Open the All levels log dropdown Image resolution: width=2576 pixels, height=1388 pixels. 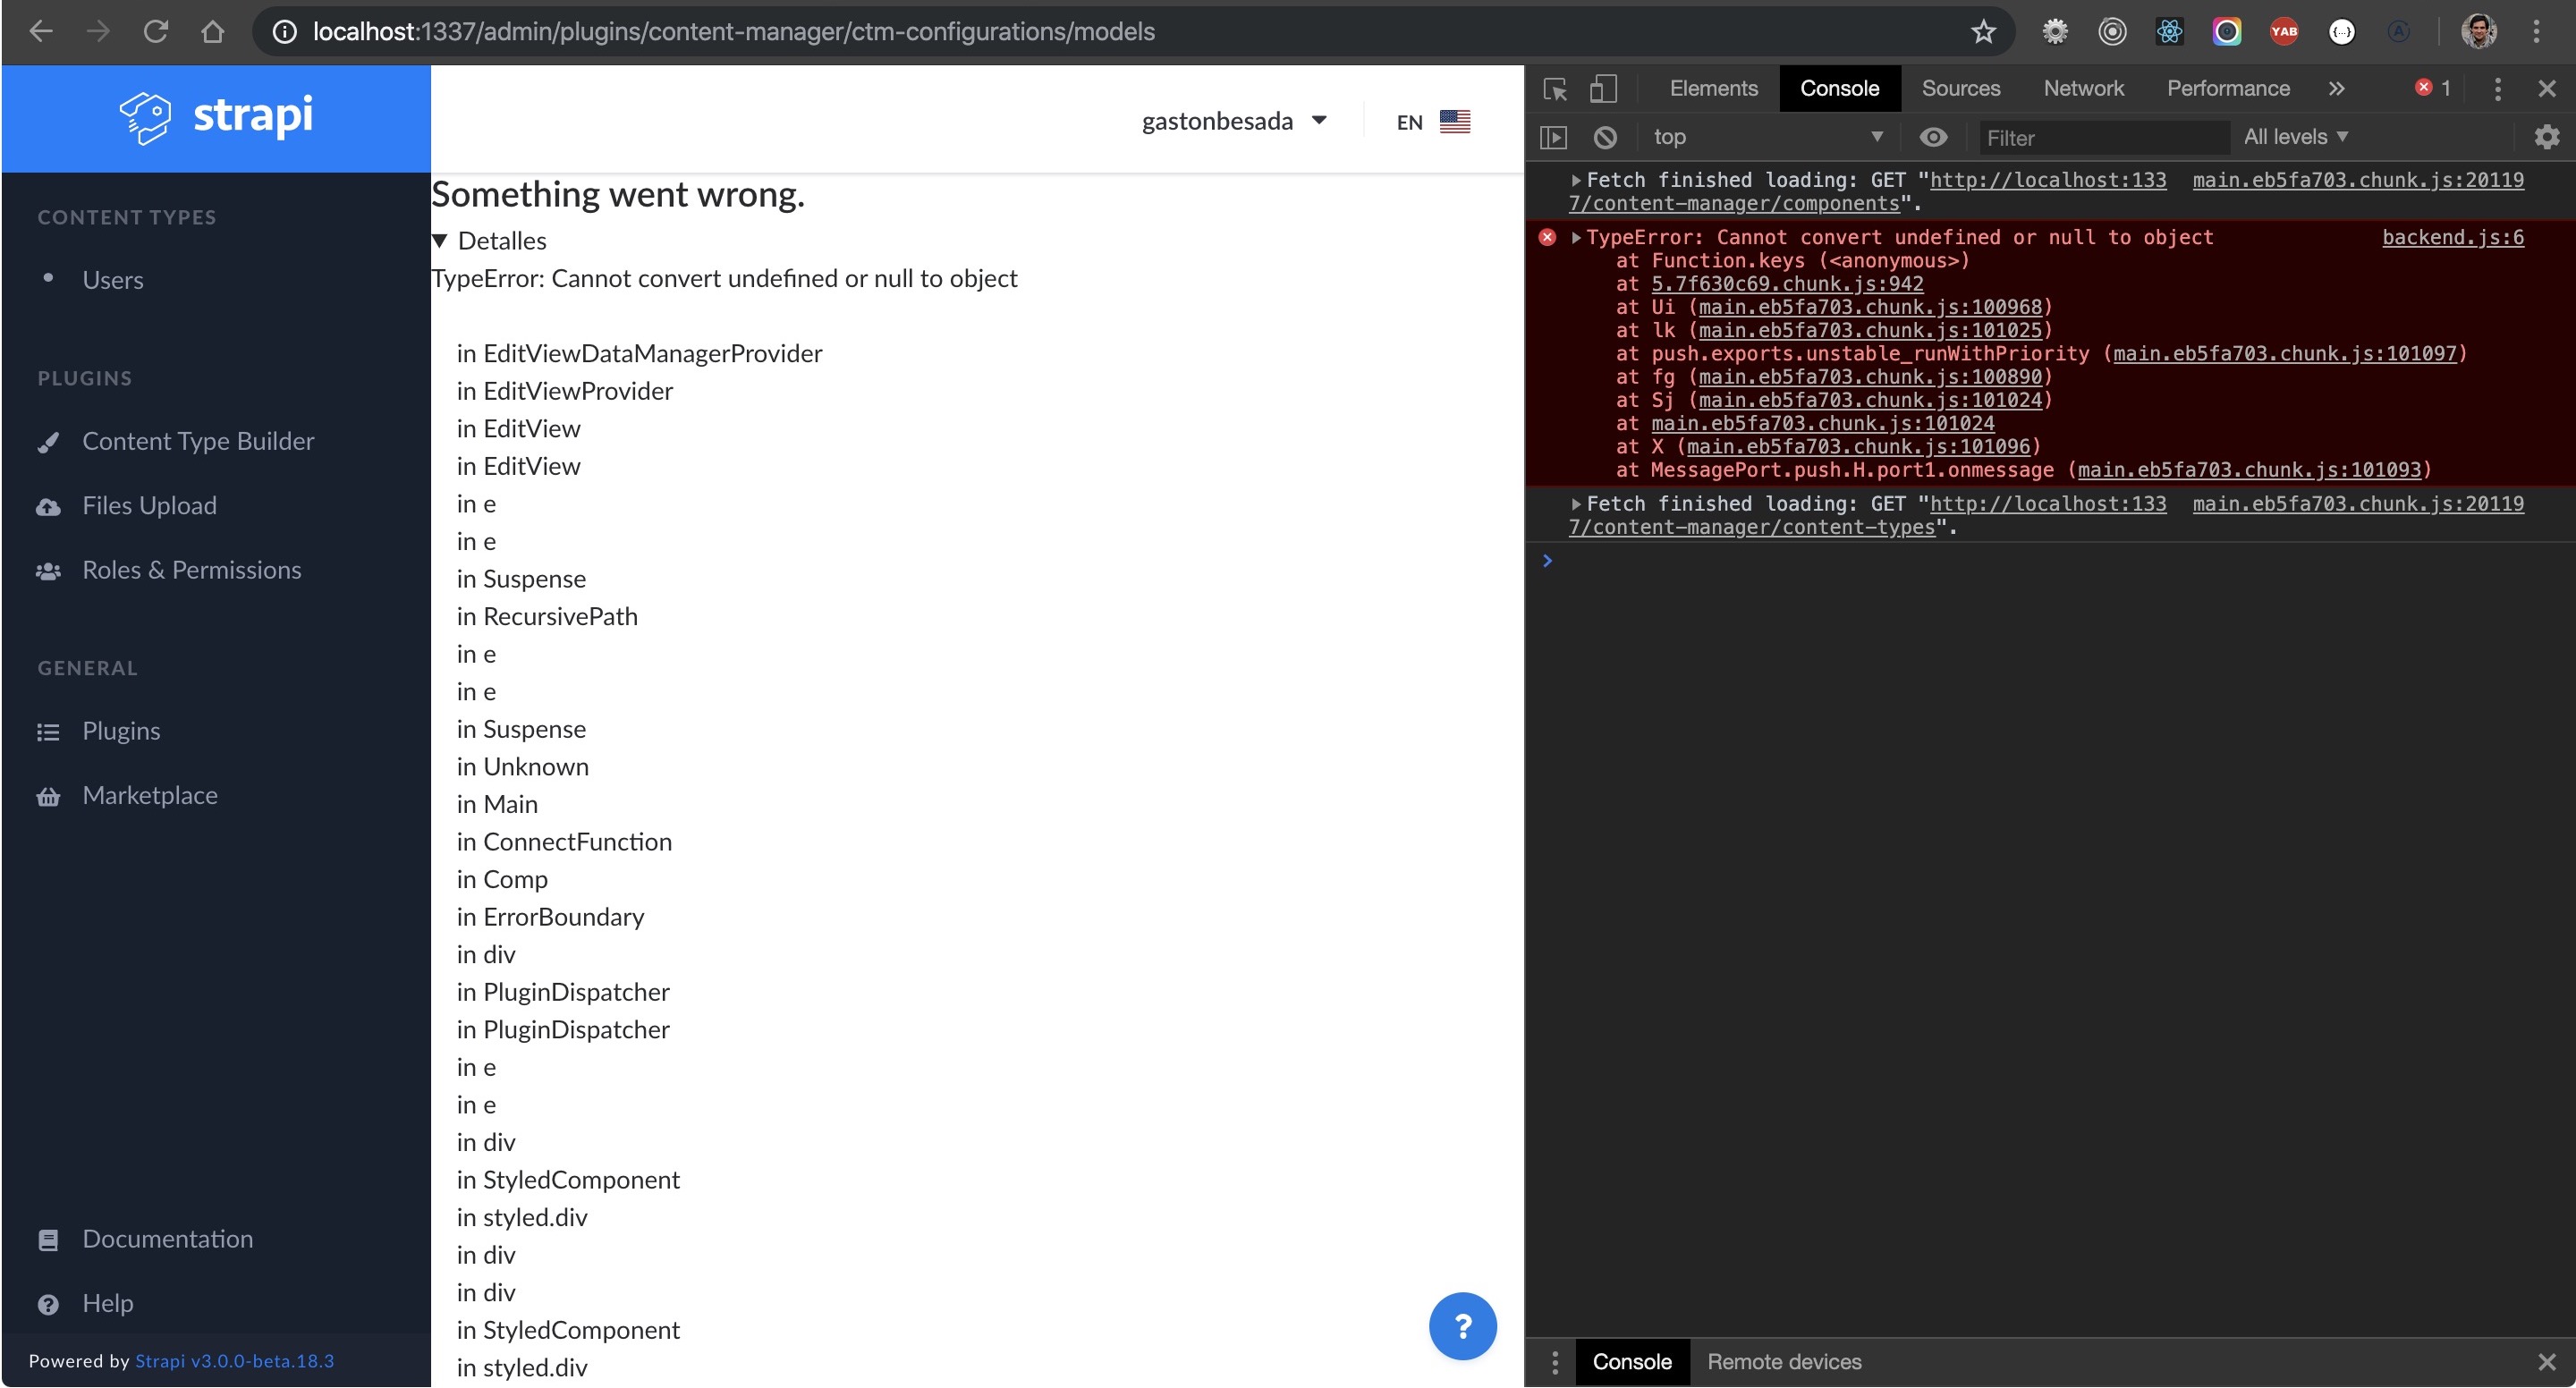(x=2296, y=137)
